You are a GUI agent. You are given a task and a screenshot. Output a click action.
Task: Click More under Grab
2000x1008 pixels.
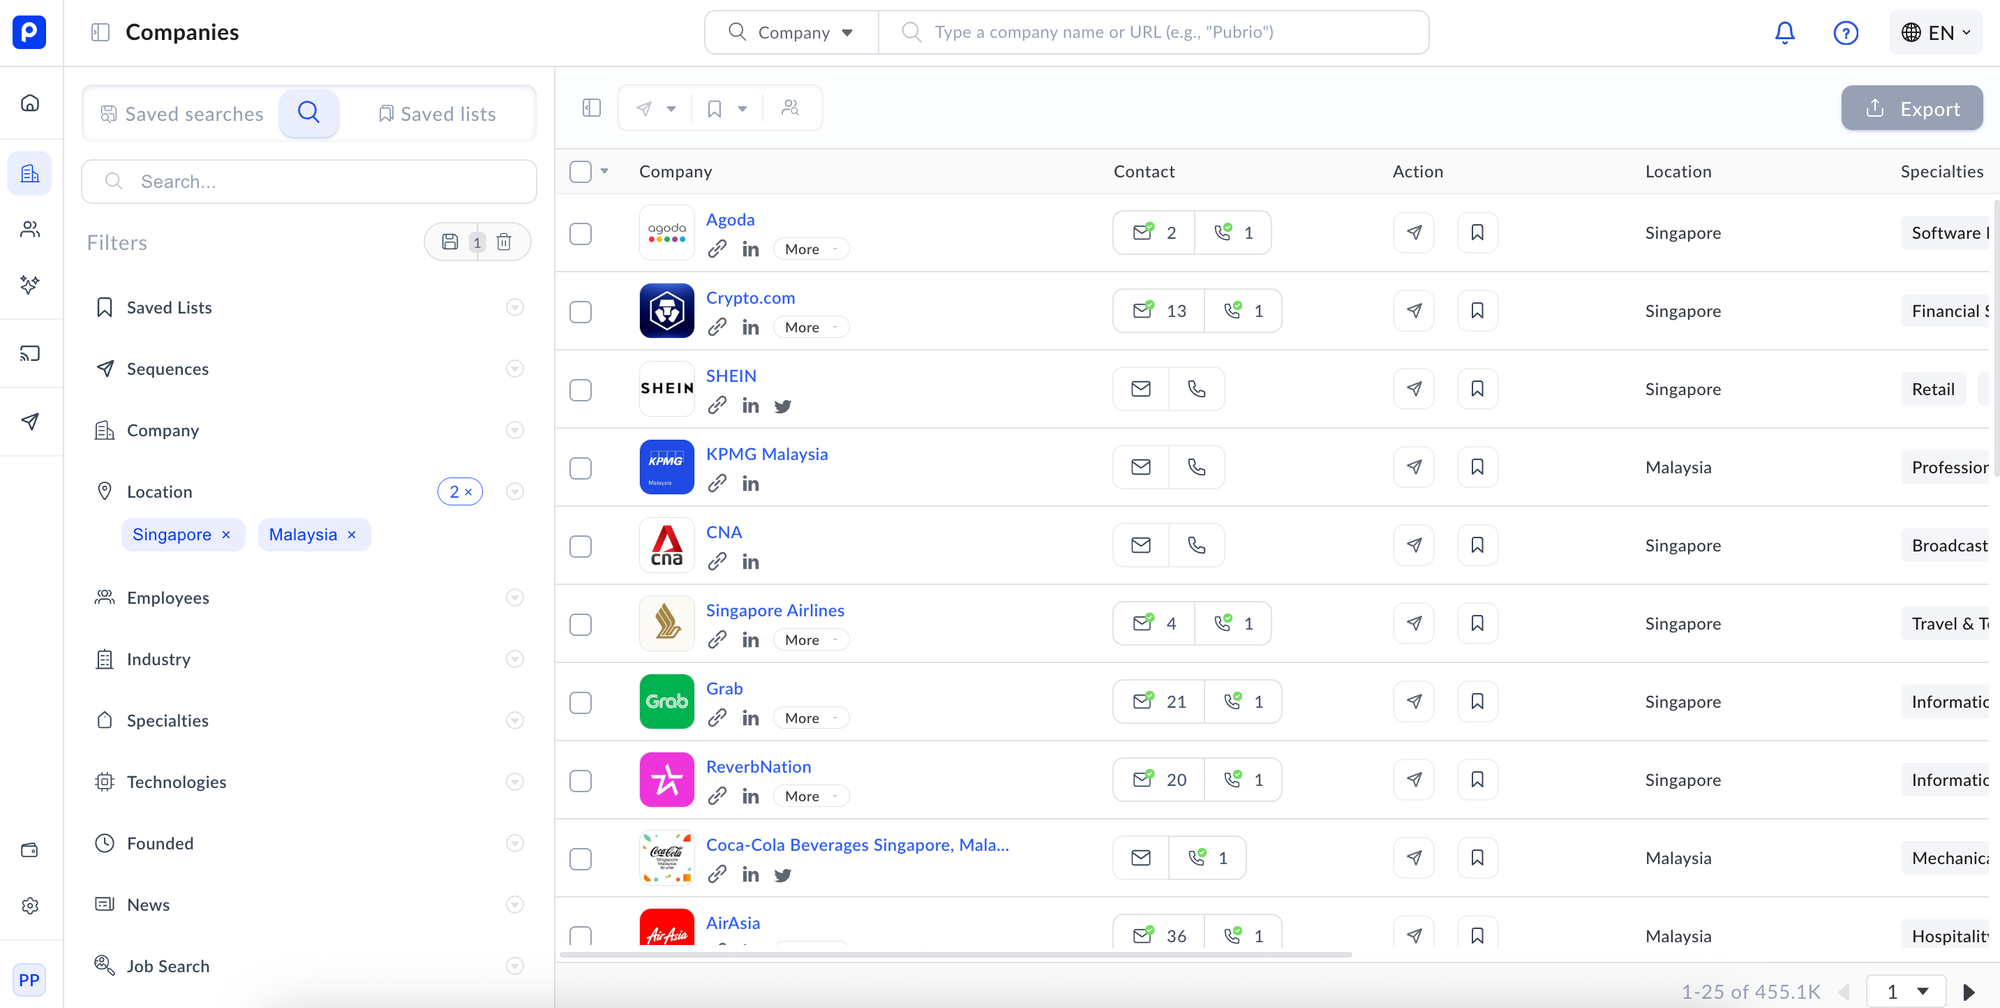coord(811,718)
